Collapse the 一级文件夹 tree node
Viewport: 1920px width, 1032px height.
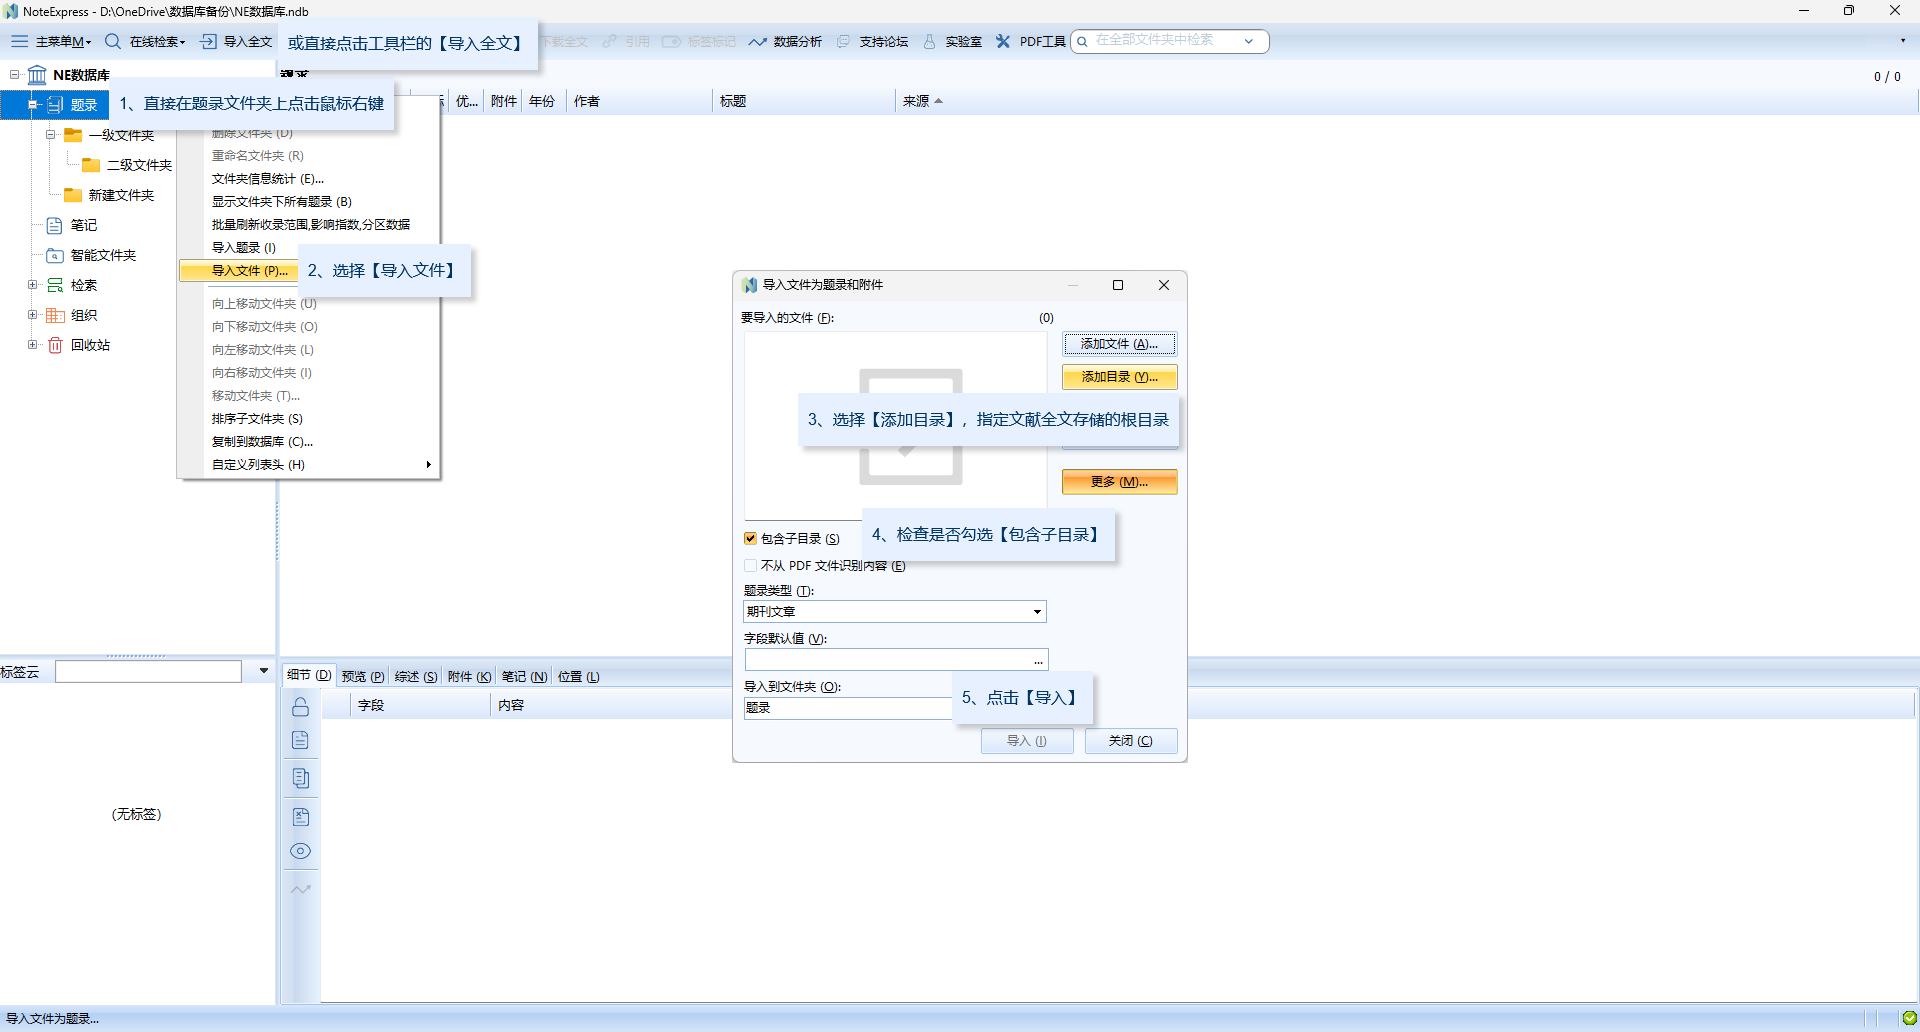(x=50, y=135)
